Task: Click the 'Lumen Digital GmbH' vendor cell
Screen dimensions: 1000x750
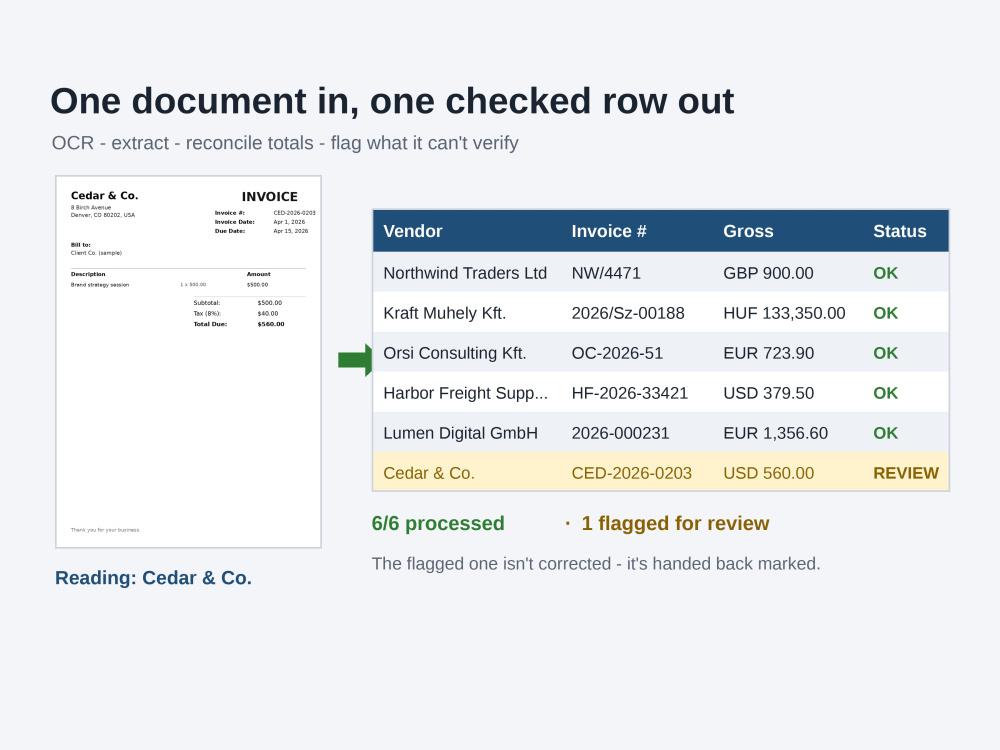Action: (x=460, y=433)
